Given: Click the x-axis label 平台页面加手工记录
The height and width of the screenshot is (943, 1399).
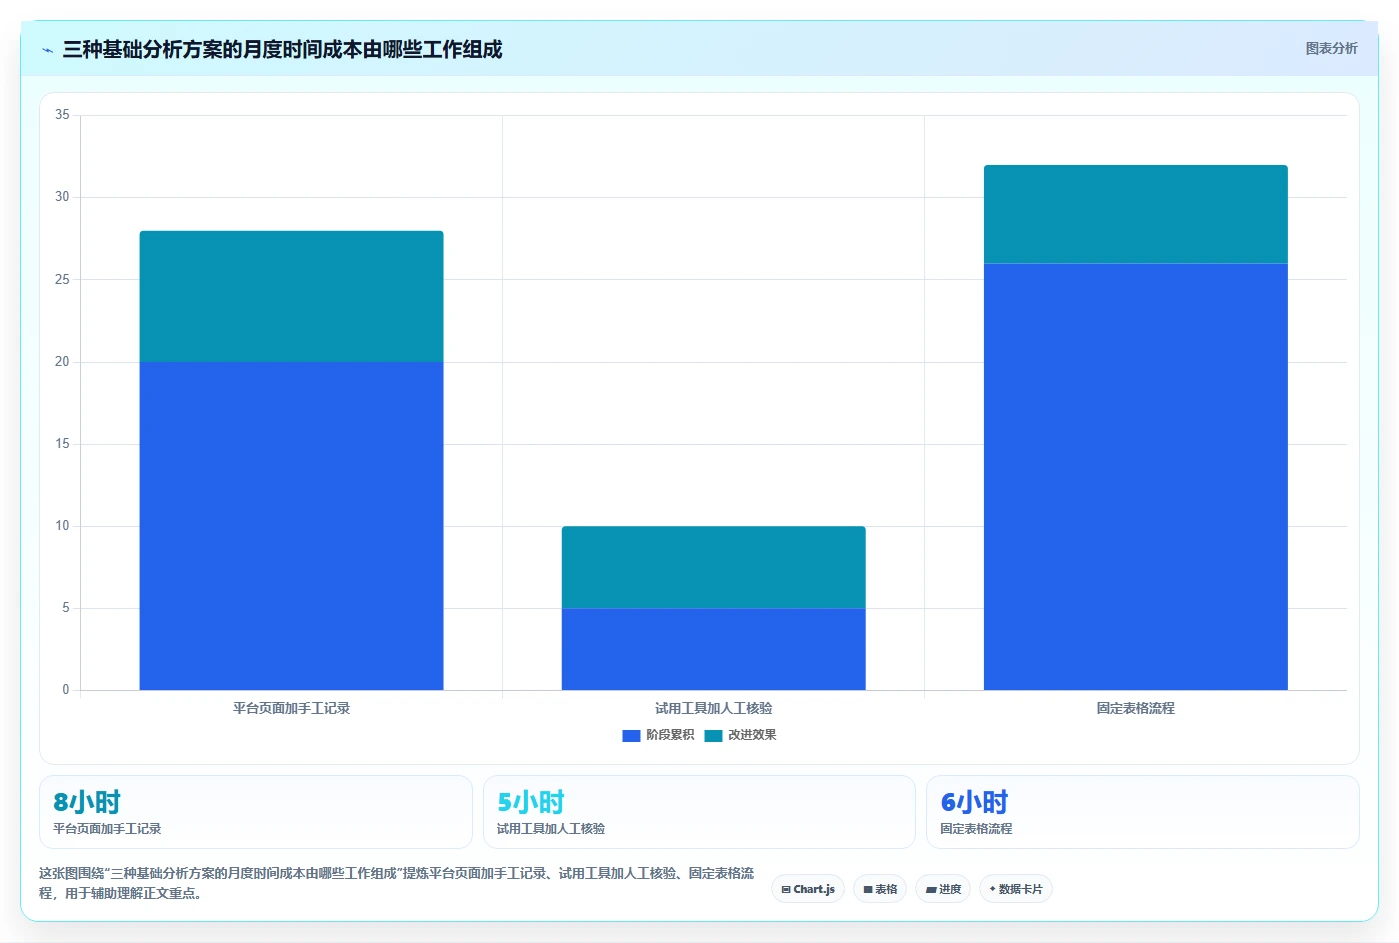Looking at the screenshot, I should click(x=291, y=708).
